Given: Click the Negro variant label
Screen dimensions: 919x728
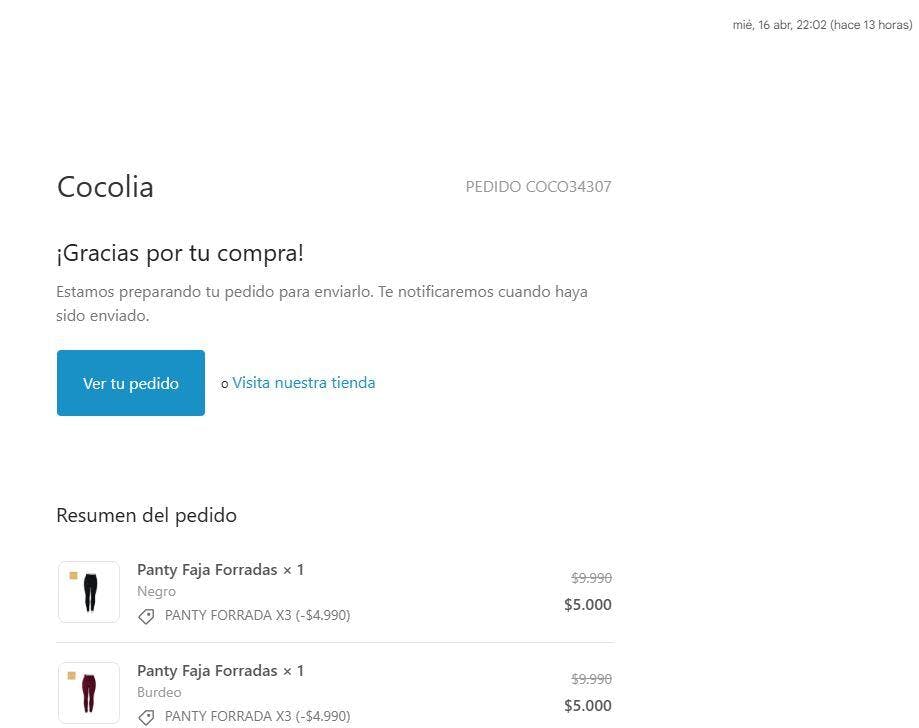Looking at the screenshot, I should pyautogui.click(x=156, y=591).
